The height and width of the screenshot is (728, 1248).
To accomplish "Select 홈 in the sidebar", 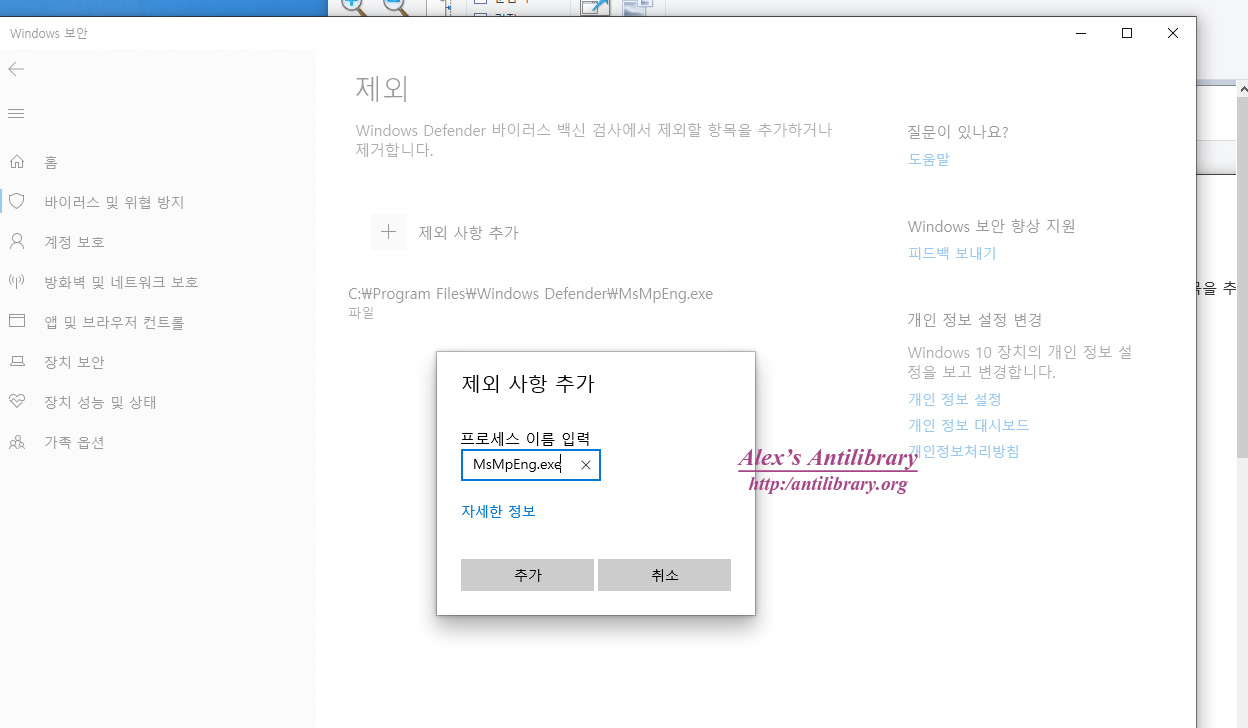I will [x=51, y=162].
